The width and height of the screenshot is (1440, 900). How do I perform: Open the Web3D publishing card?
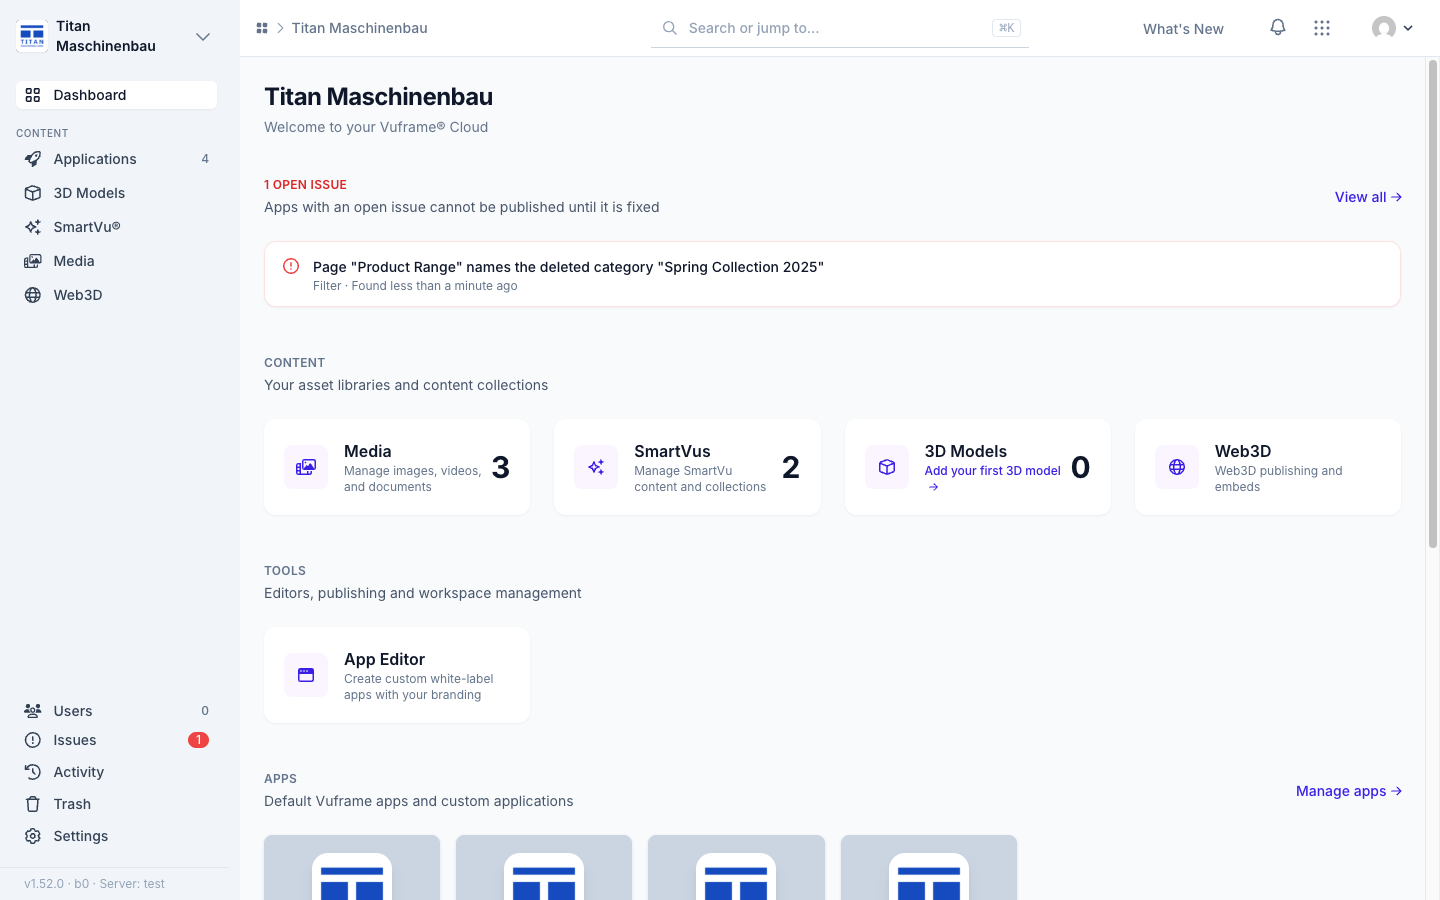click(x=1268, y=467)
